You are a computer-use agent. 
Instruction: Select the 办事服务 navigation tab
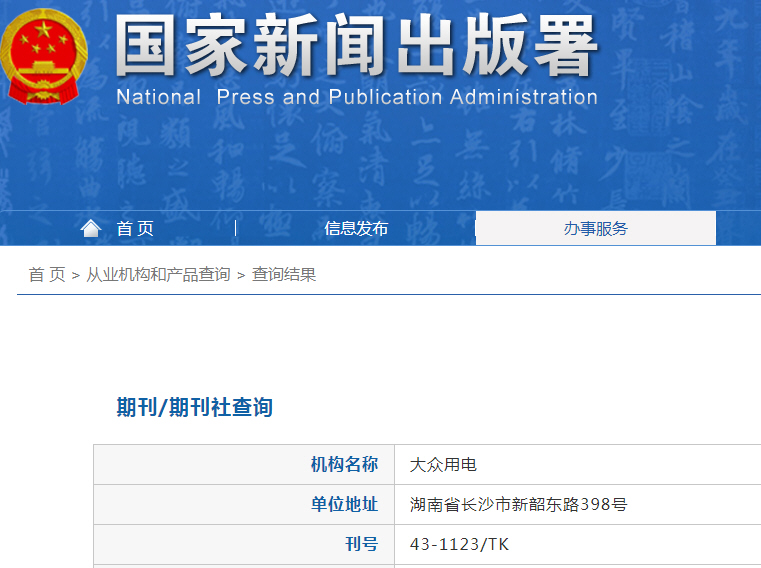click(596, 228)
